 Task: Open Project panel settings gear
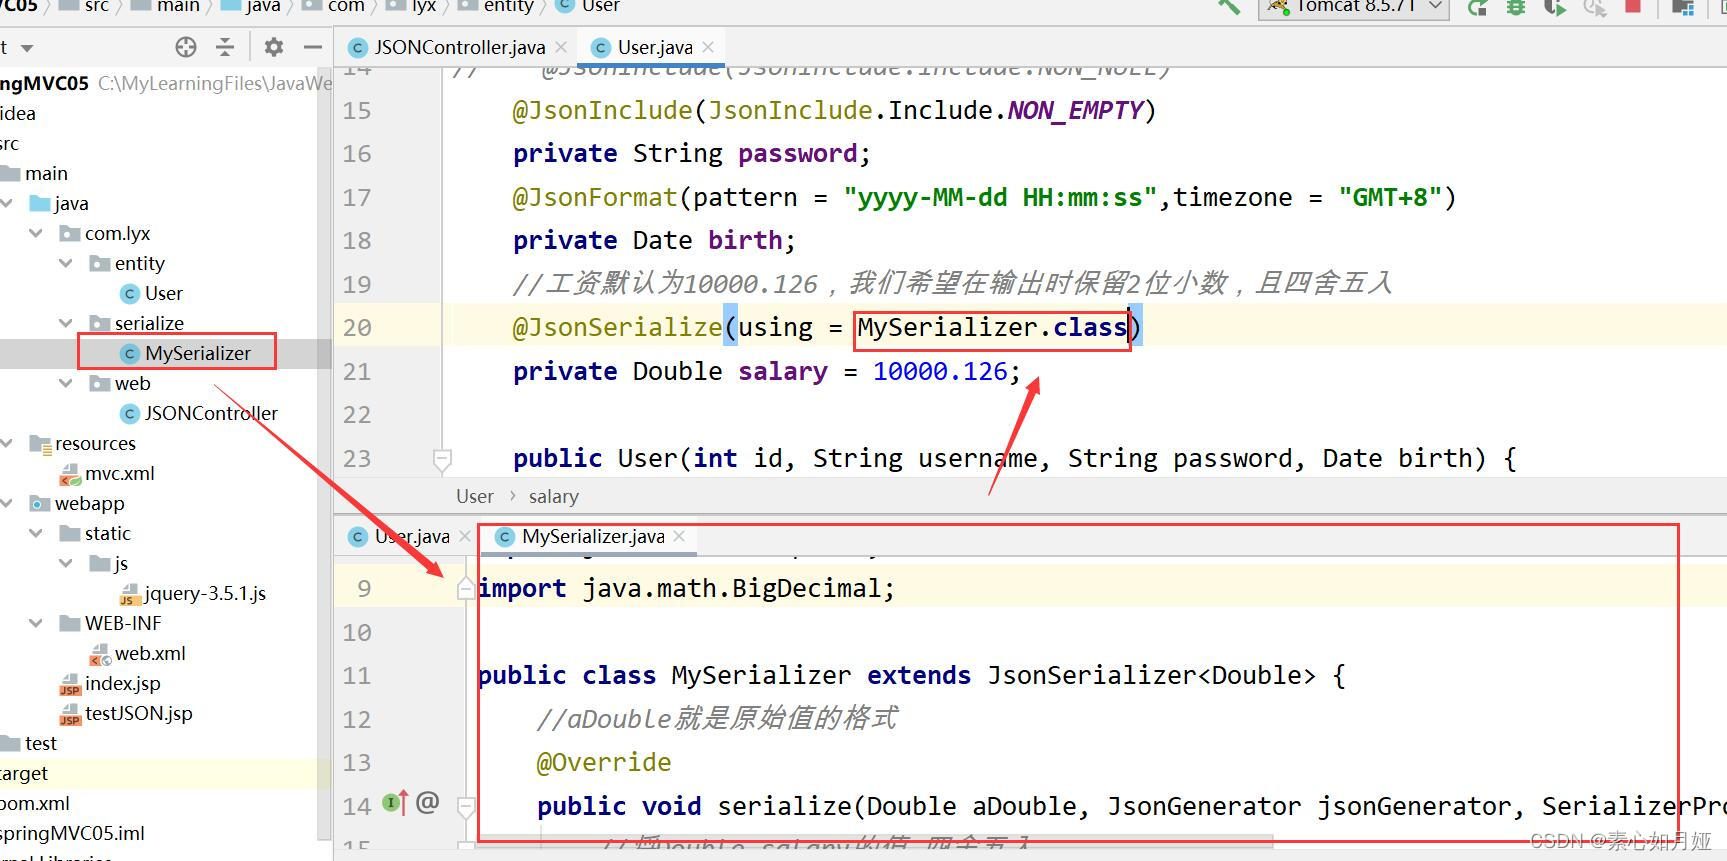pyautogui.click(x=274, y=47)
